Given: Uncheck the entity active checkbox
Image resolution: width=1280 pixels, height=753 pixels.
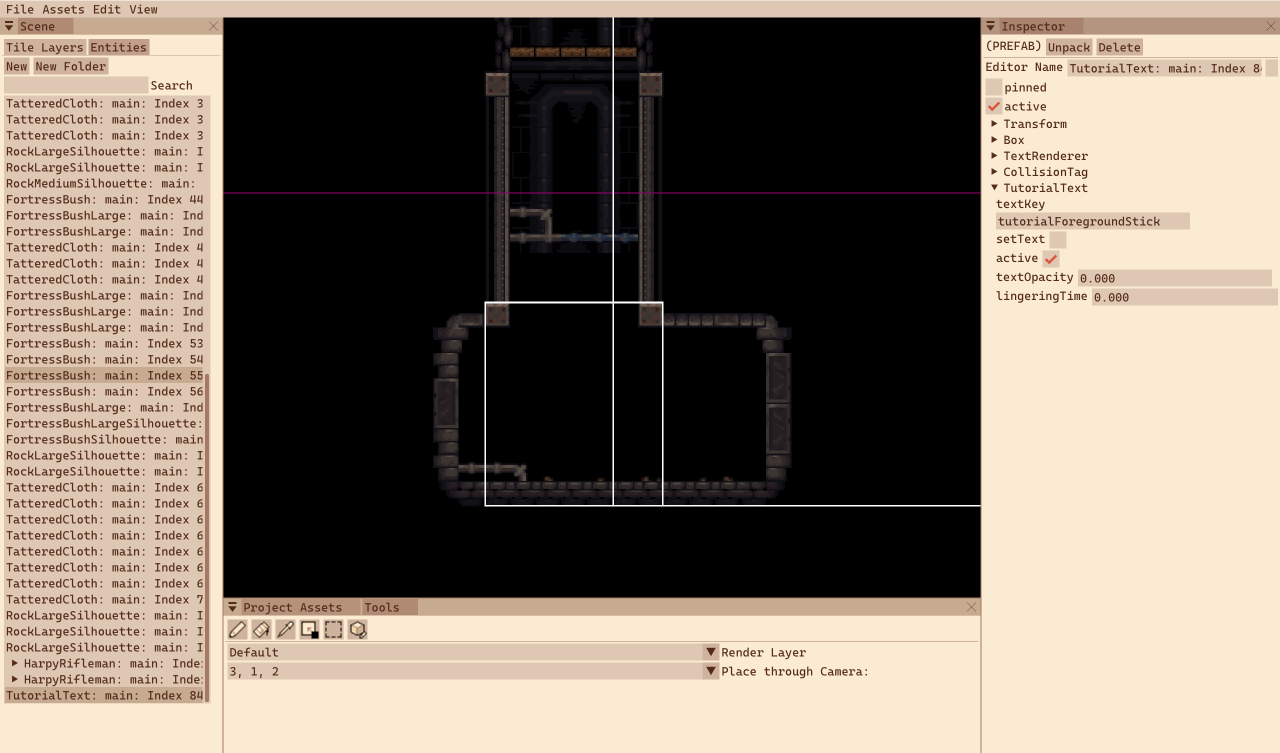Looking at the screenshot, I should pos(993,106).
